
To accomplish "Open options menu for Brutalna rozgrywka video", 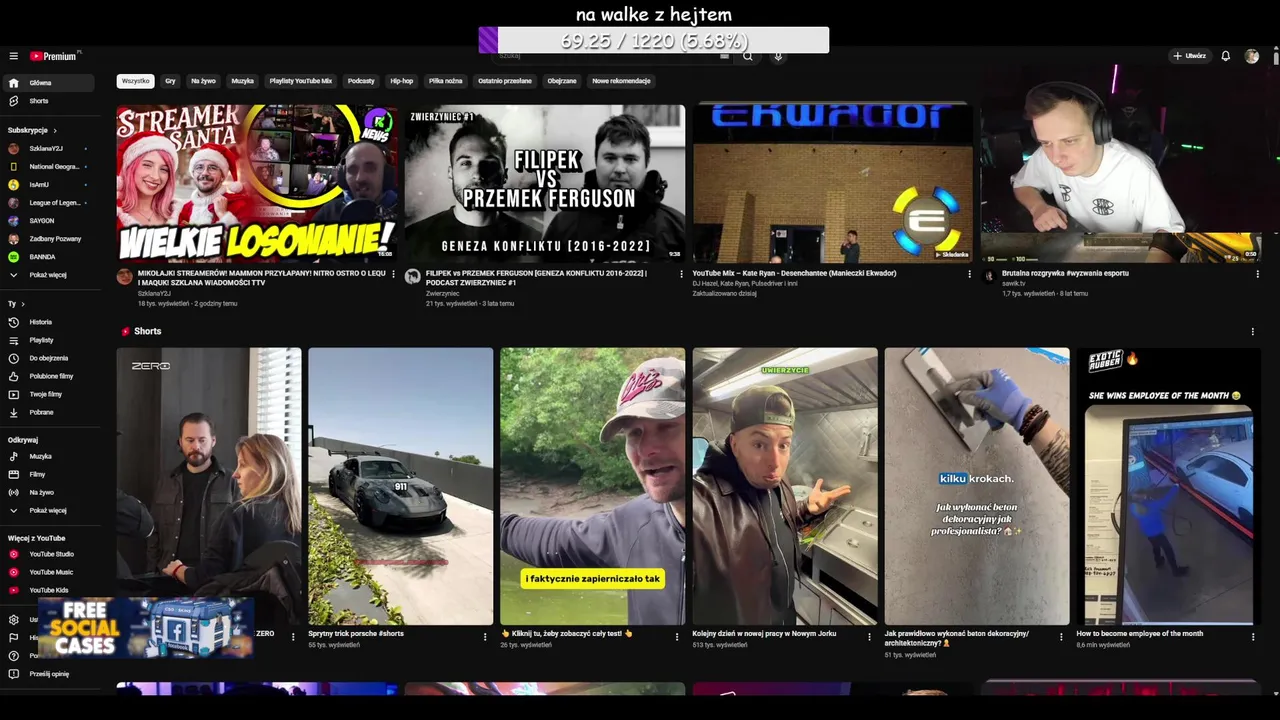I will click(x=1257, y=274).
